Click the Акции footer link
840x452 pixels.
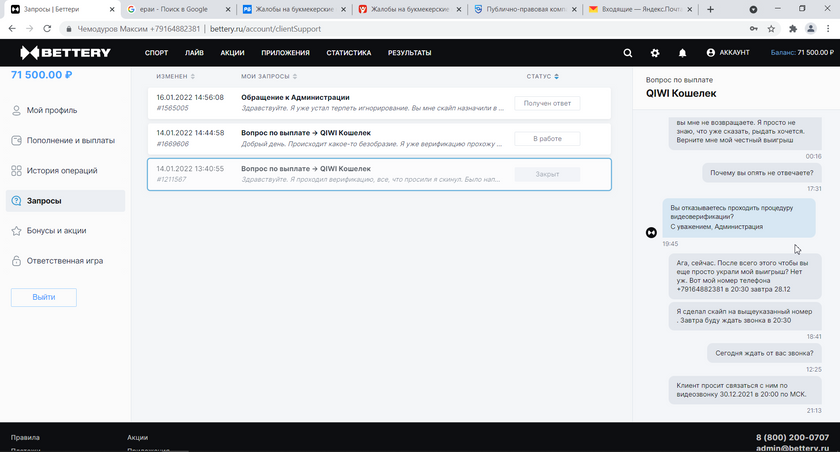pyautogui.click(x=137, y=438)
